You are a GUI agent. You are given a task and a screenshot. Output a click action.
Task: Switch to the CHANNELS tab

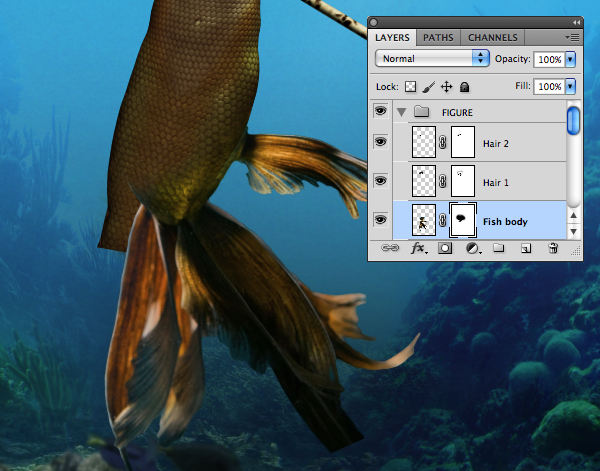point(492,37)
